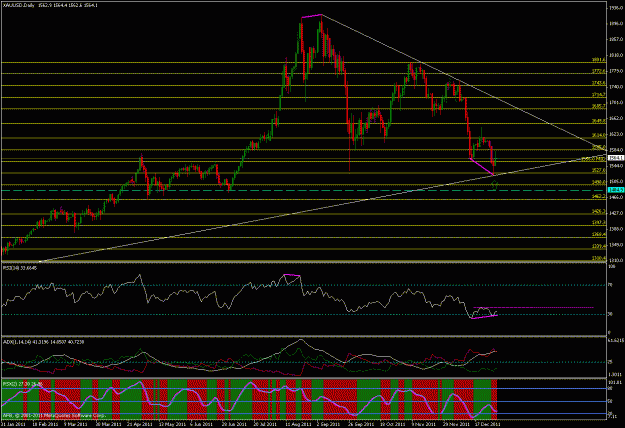
Task: Click the 1740.0 price scale value
Action: [615, 87]
